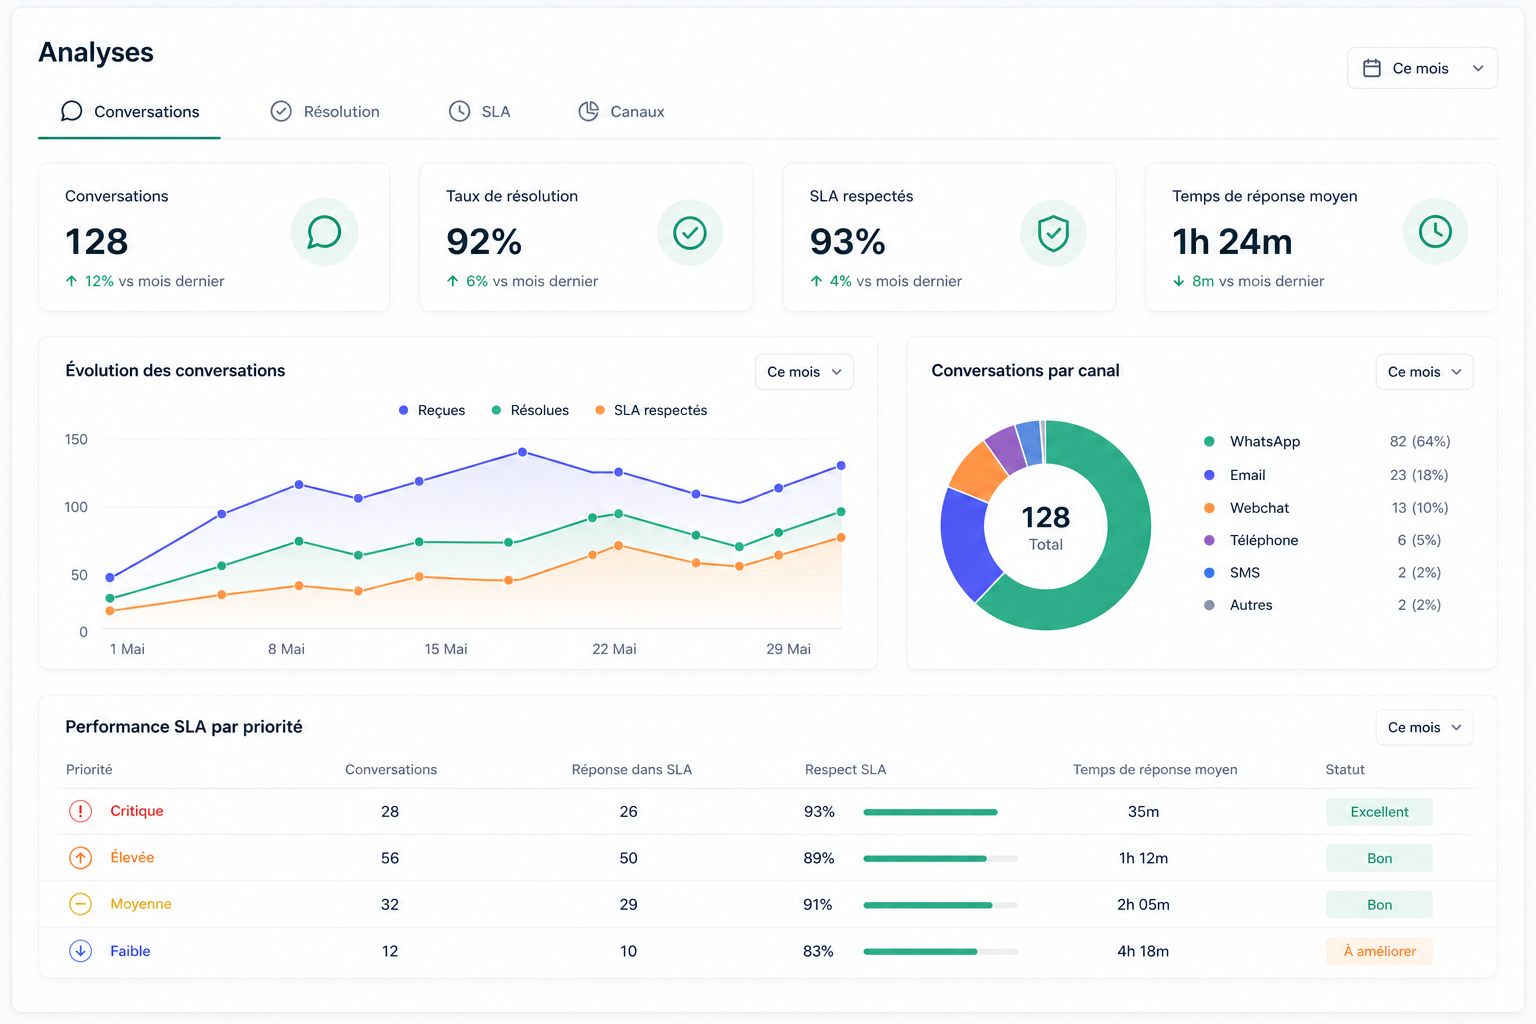The height and width of the screenshot is (1024, 1536).
Task: Click the red exclamation icon for Critique priority
Action: click(x=80, y=811)
